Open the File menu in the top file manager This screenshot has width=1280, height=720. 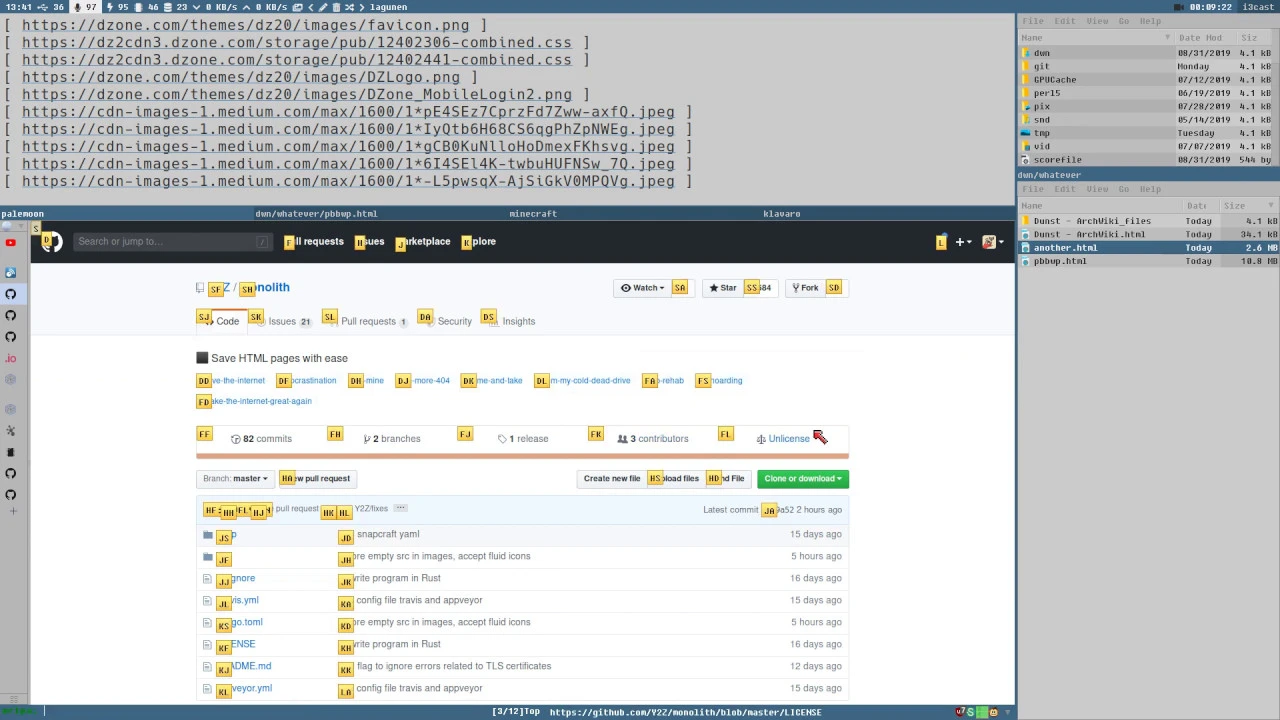click(1033, 21)
